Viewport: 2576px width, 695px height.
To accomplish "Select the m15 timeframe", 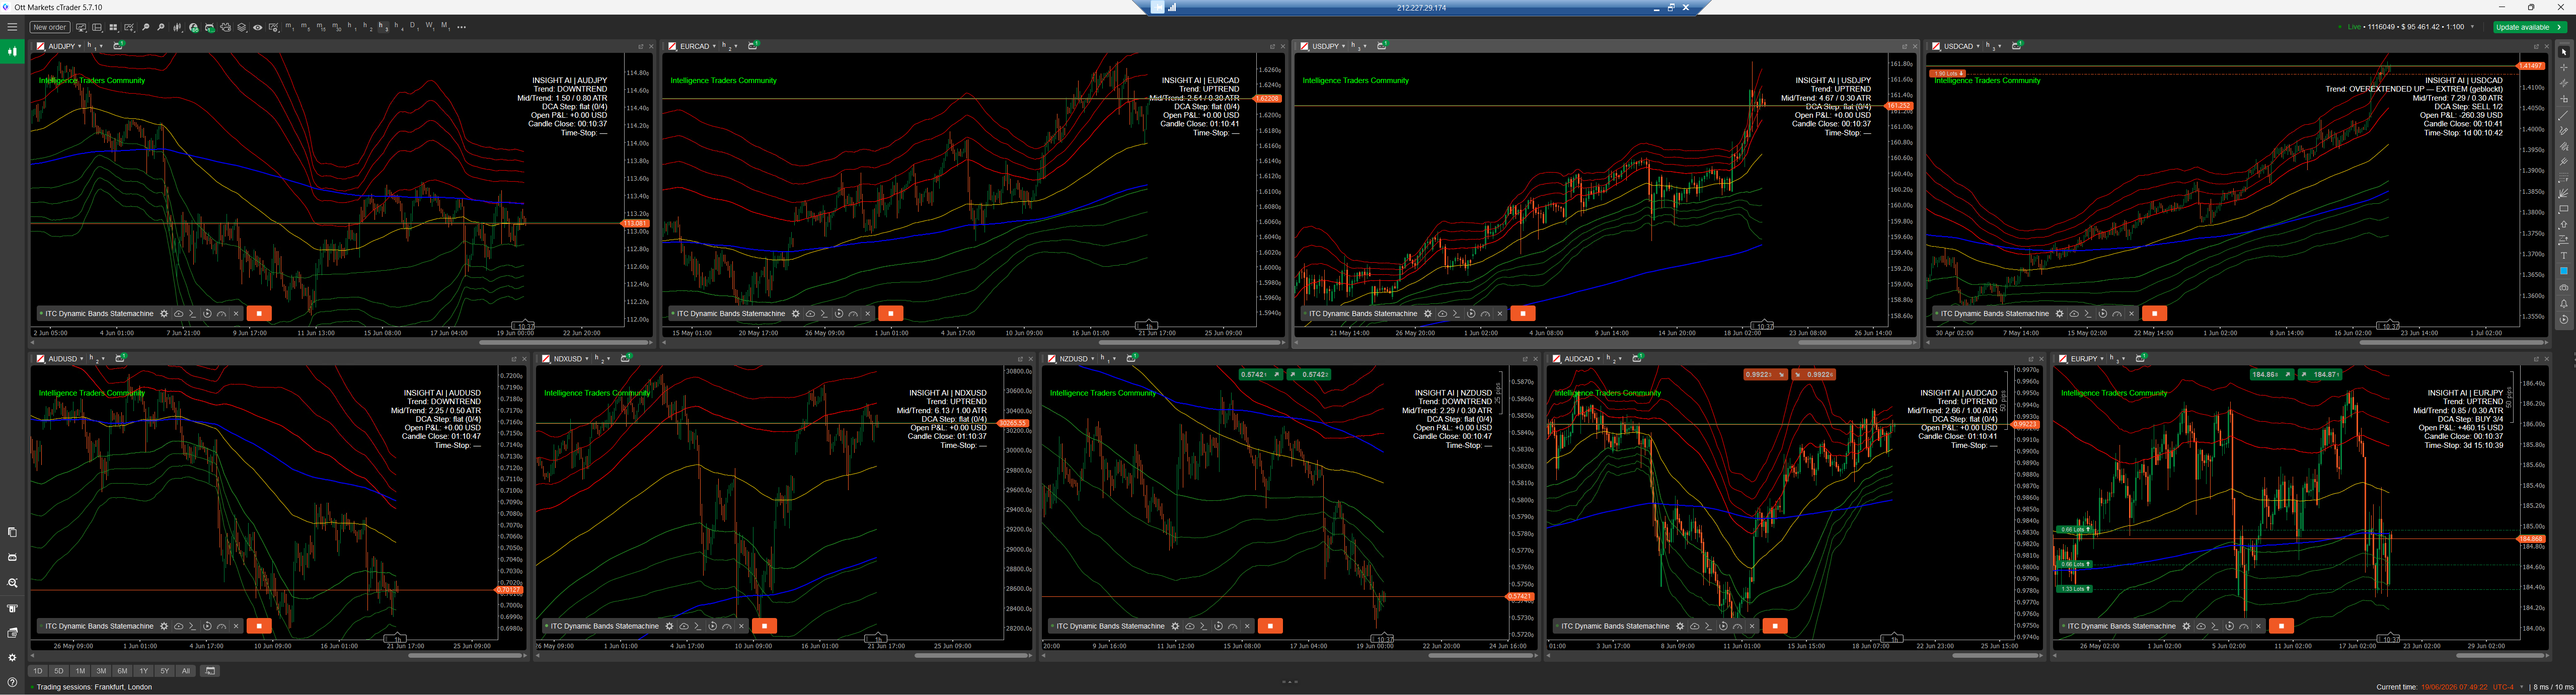I will point(321,27).
